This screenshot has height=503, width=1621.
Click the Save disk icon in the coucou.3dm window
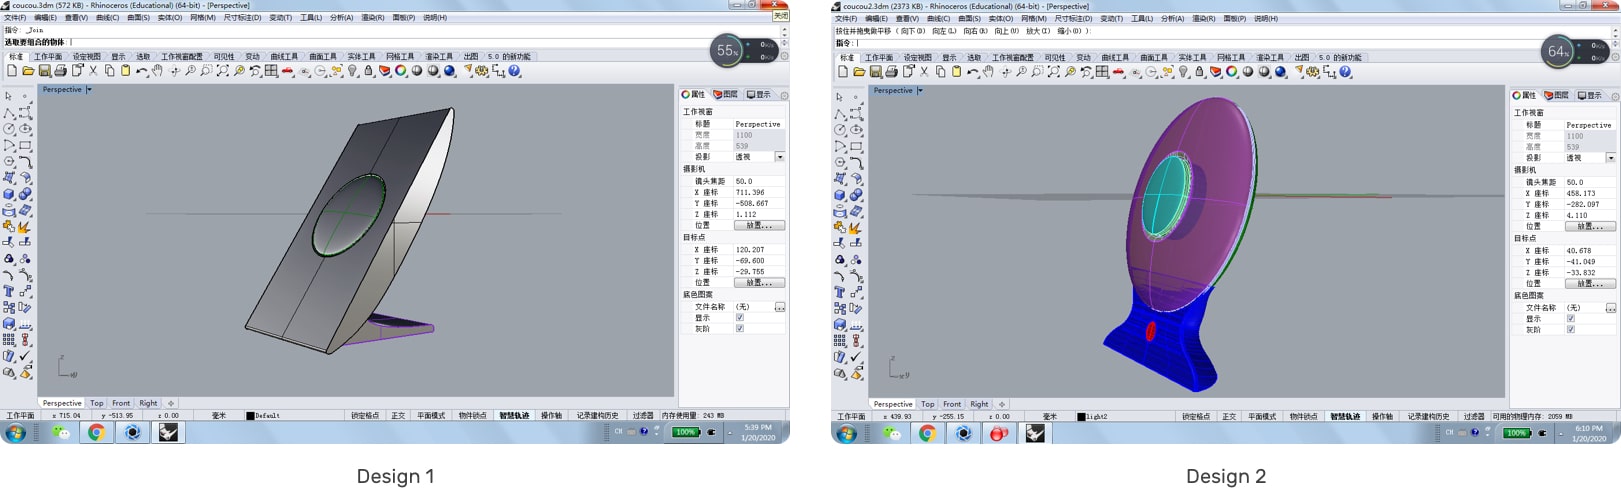click(44, 71)
